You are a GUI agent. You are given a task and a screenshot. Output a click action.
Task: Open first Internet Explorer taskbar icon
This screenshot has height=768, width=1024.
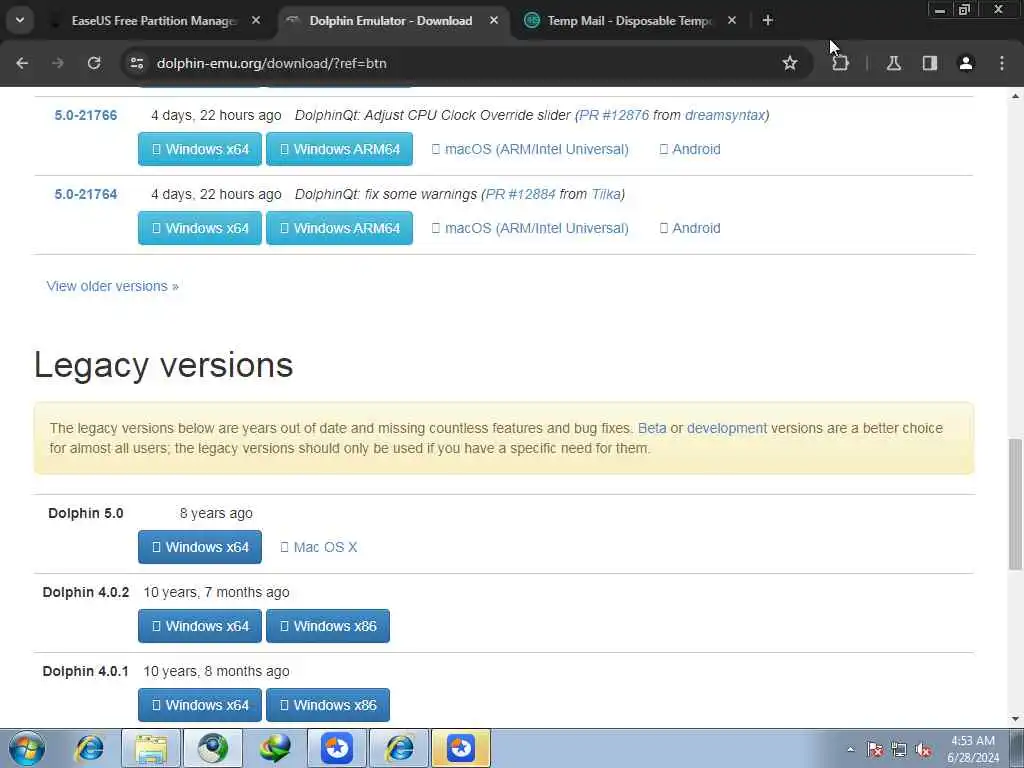point(89,748)
